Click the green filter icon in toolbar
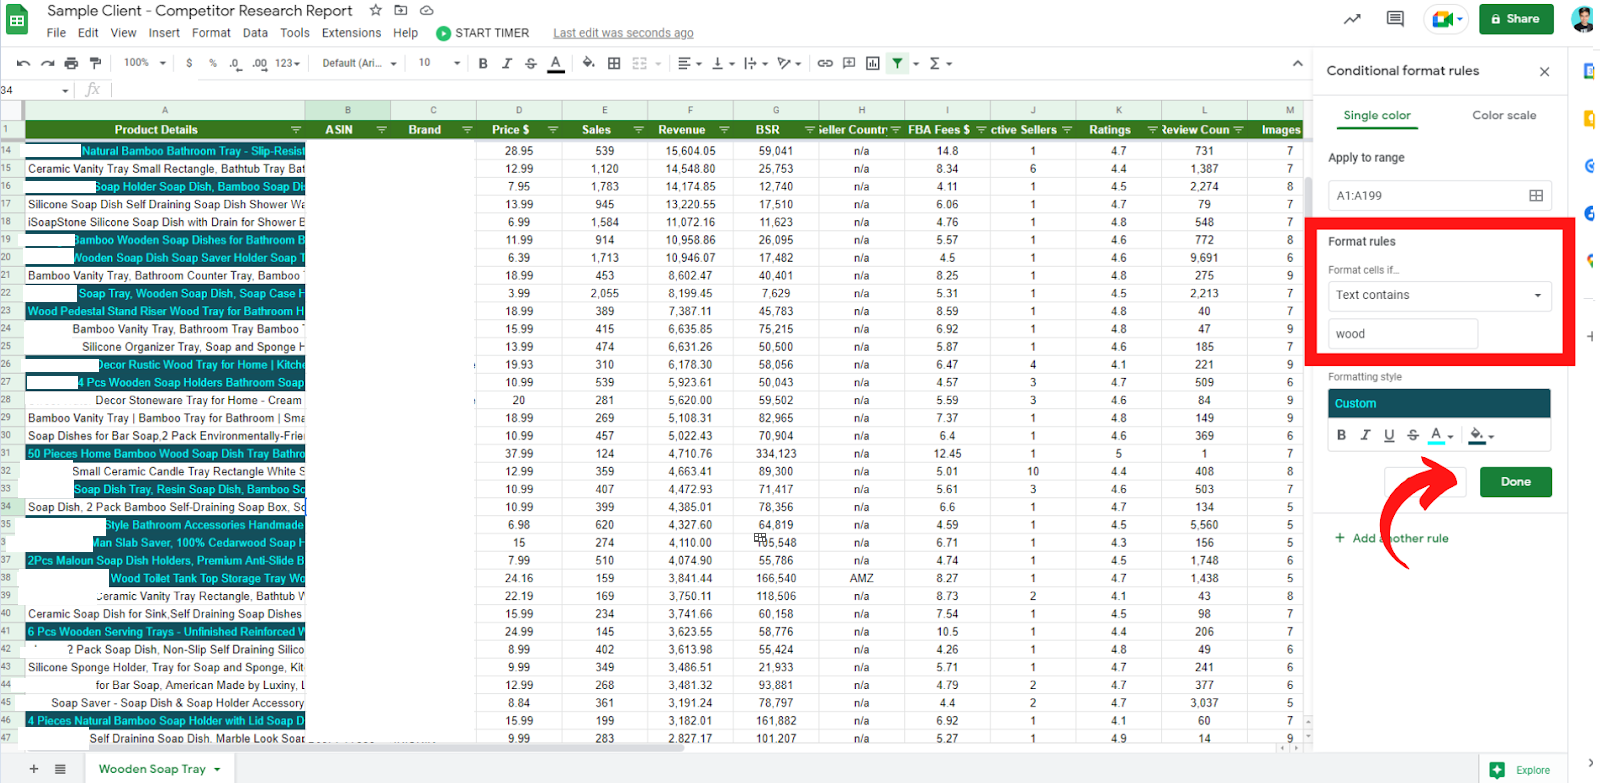 (x=898, y=63)
